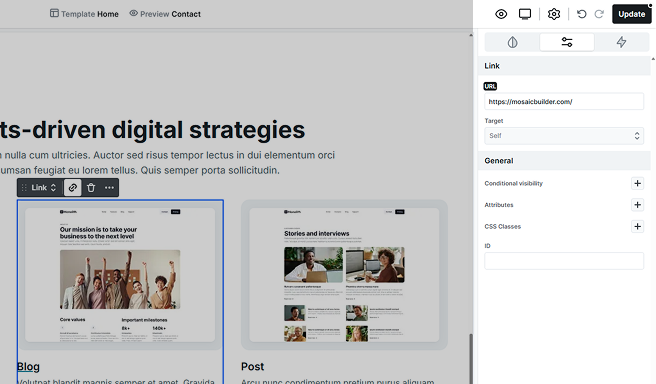Undo the last change

pos(581,14)
